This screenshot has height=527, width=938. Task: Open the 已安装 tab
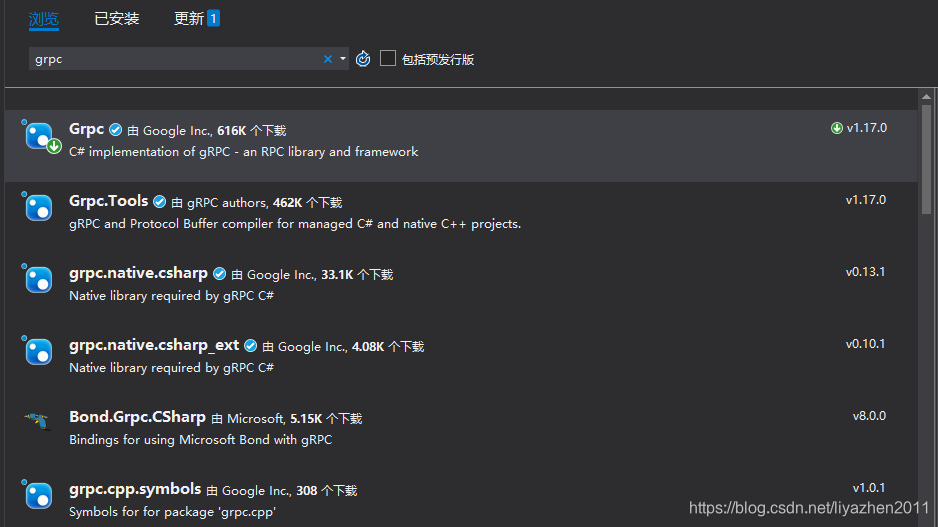pos(117,19)
